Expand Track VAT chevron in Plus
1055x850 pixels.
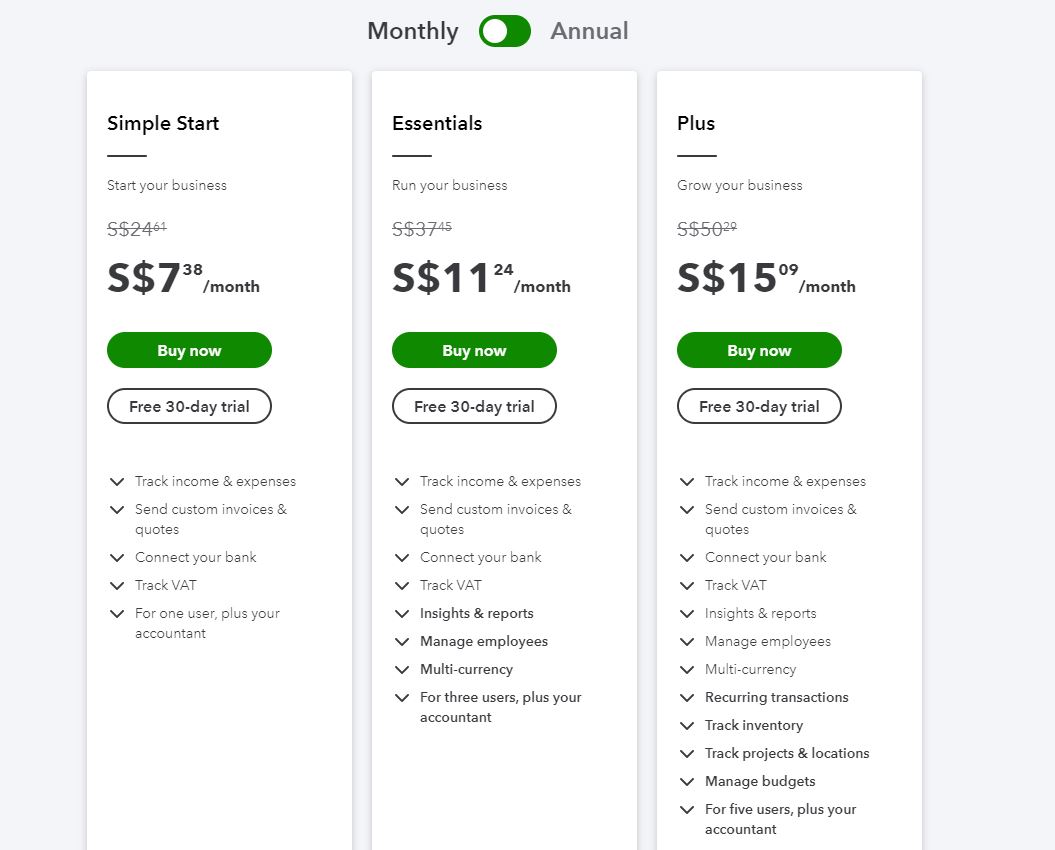point(687,585)
